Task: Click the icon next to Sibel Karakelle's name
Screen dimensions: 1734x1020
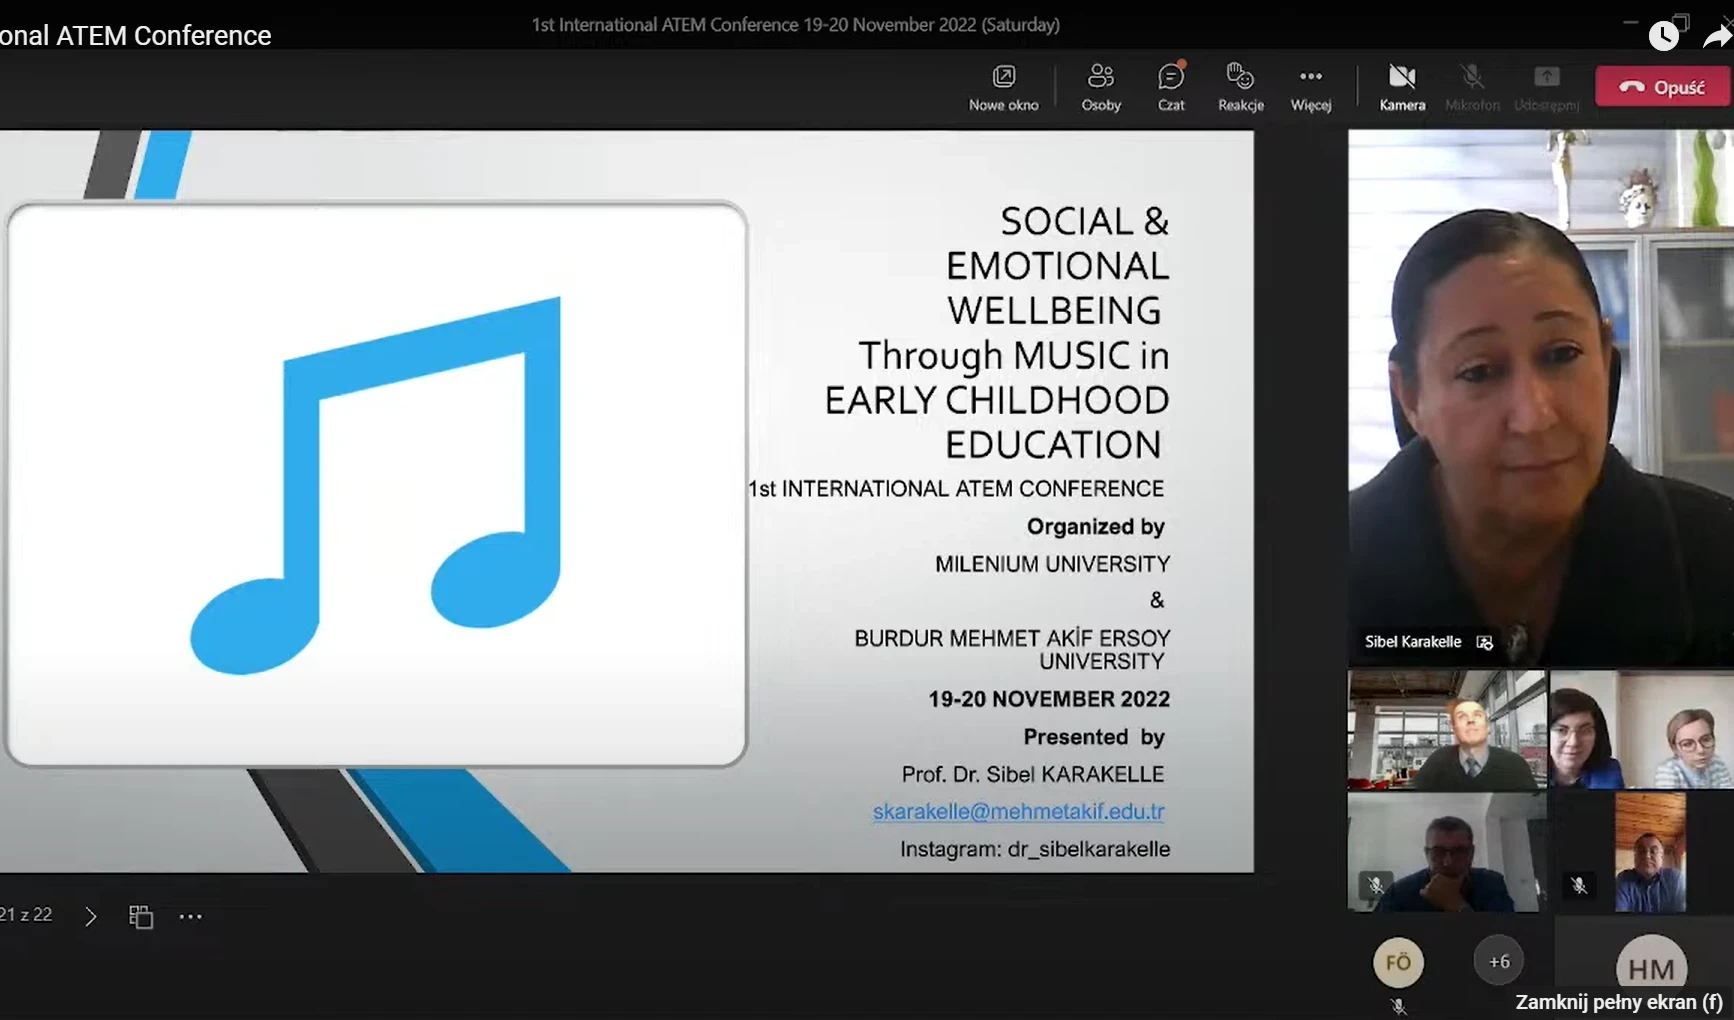Action: (1485, 642)
